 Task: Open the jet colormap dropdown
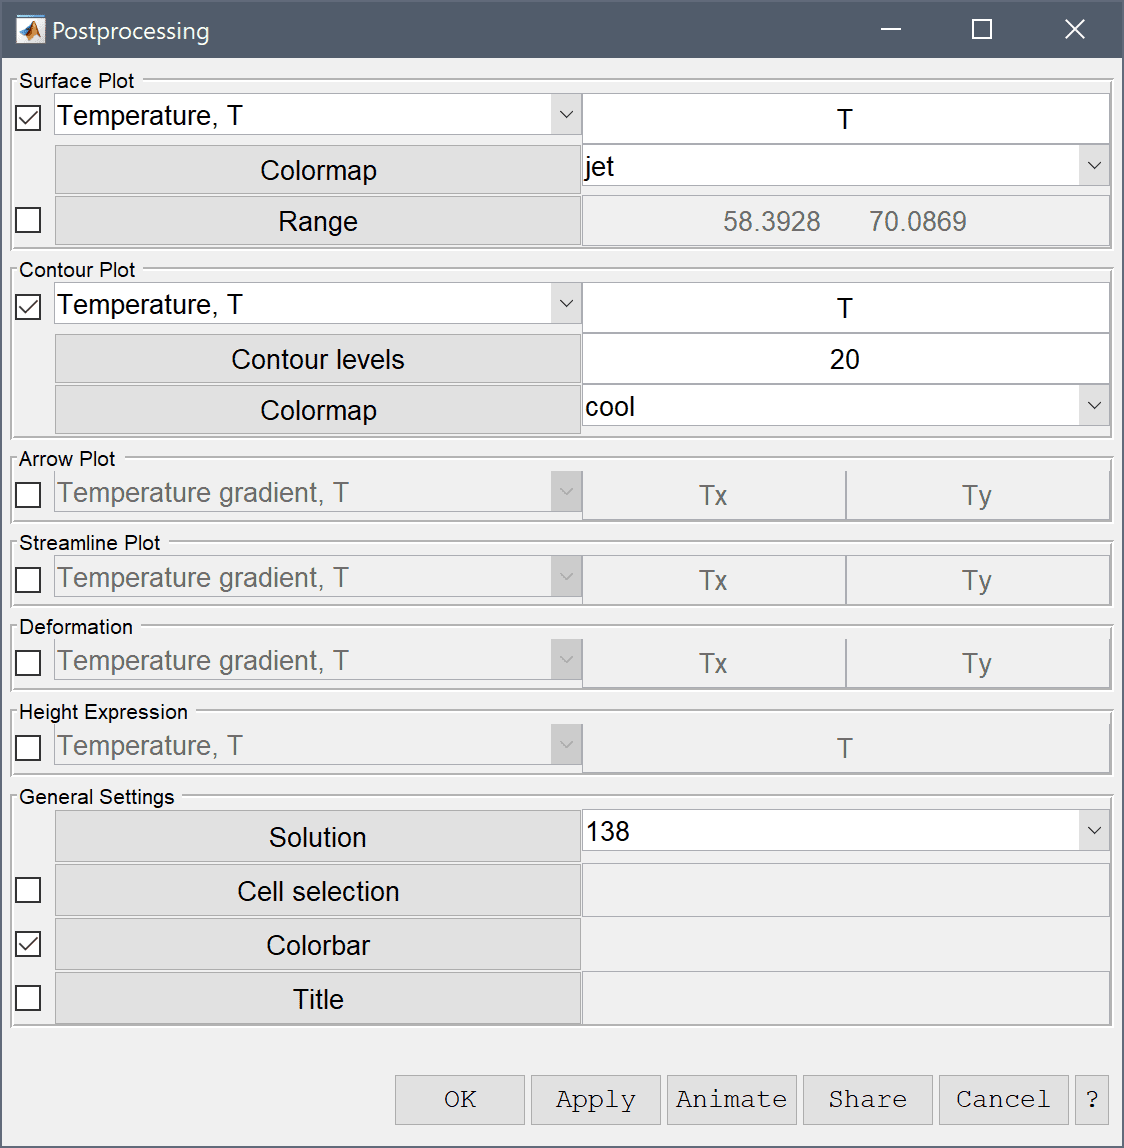[846, 165]
